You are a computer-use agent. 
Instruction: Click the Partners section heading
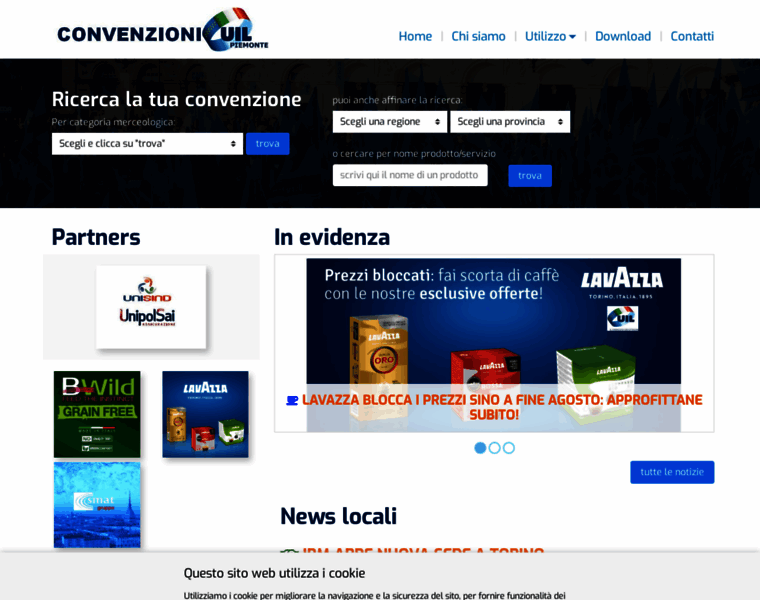click(96, 237)
